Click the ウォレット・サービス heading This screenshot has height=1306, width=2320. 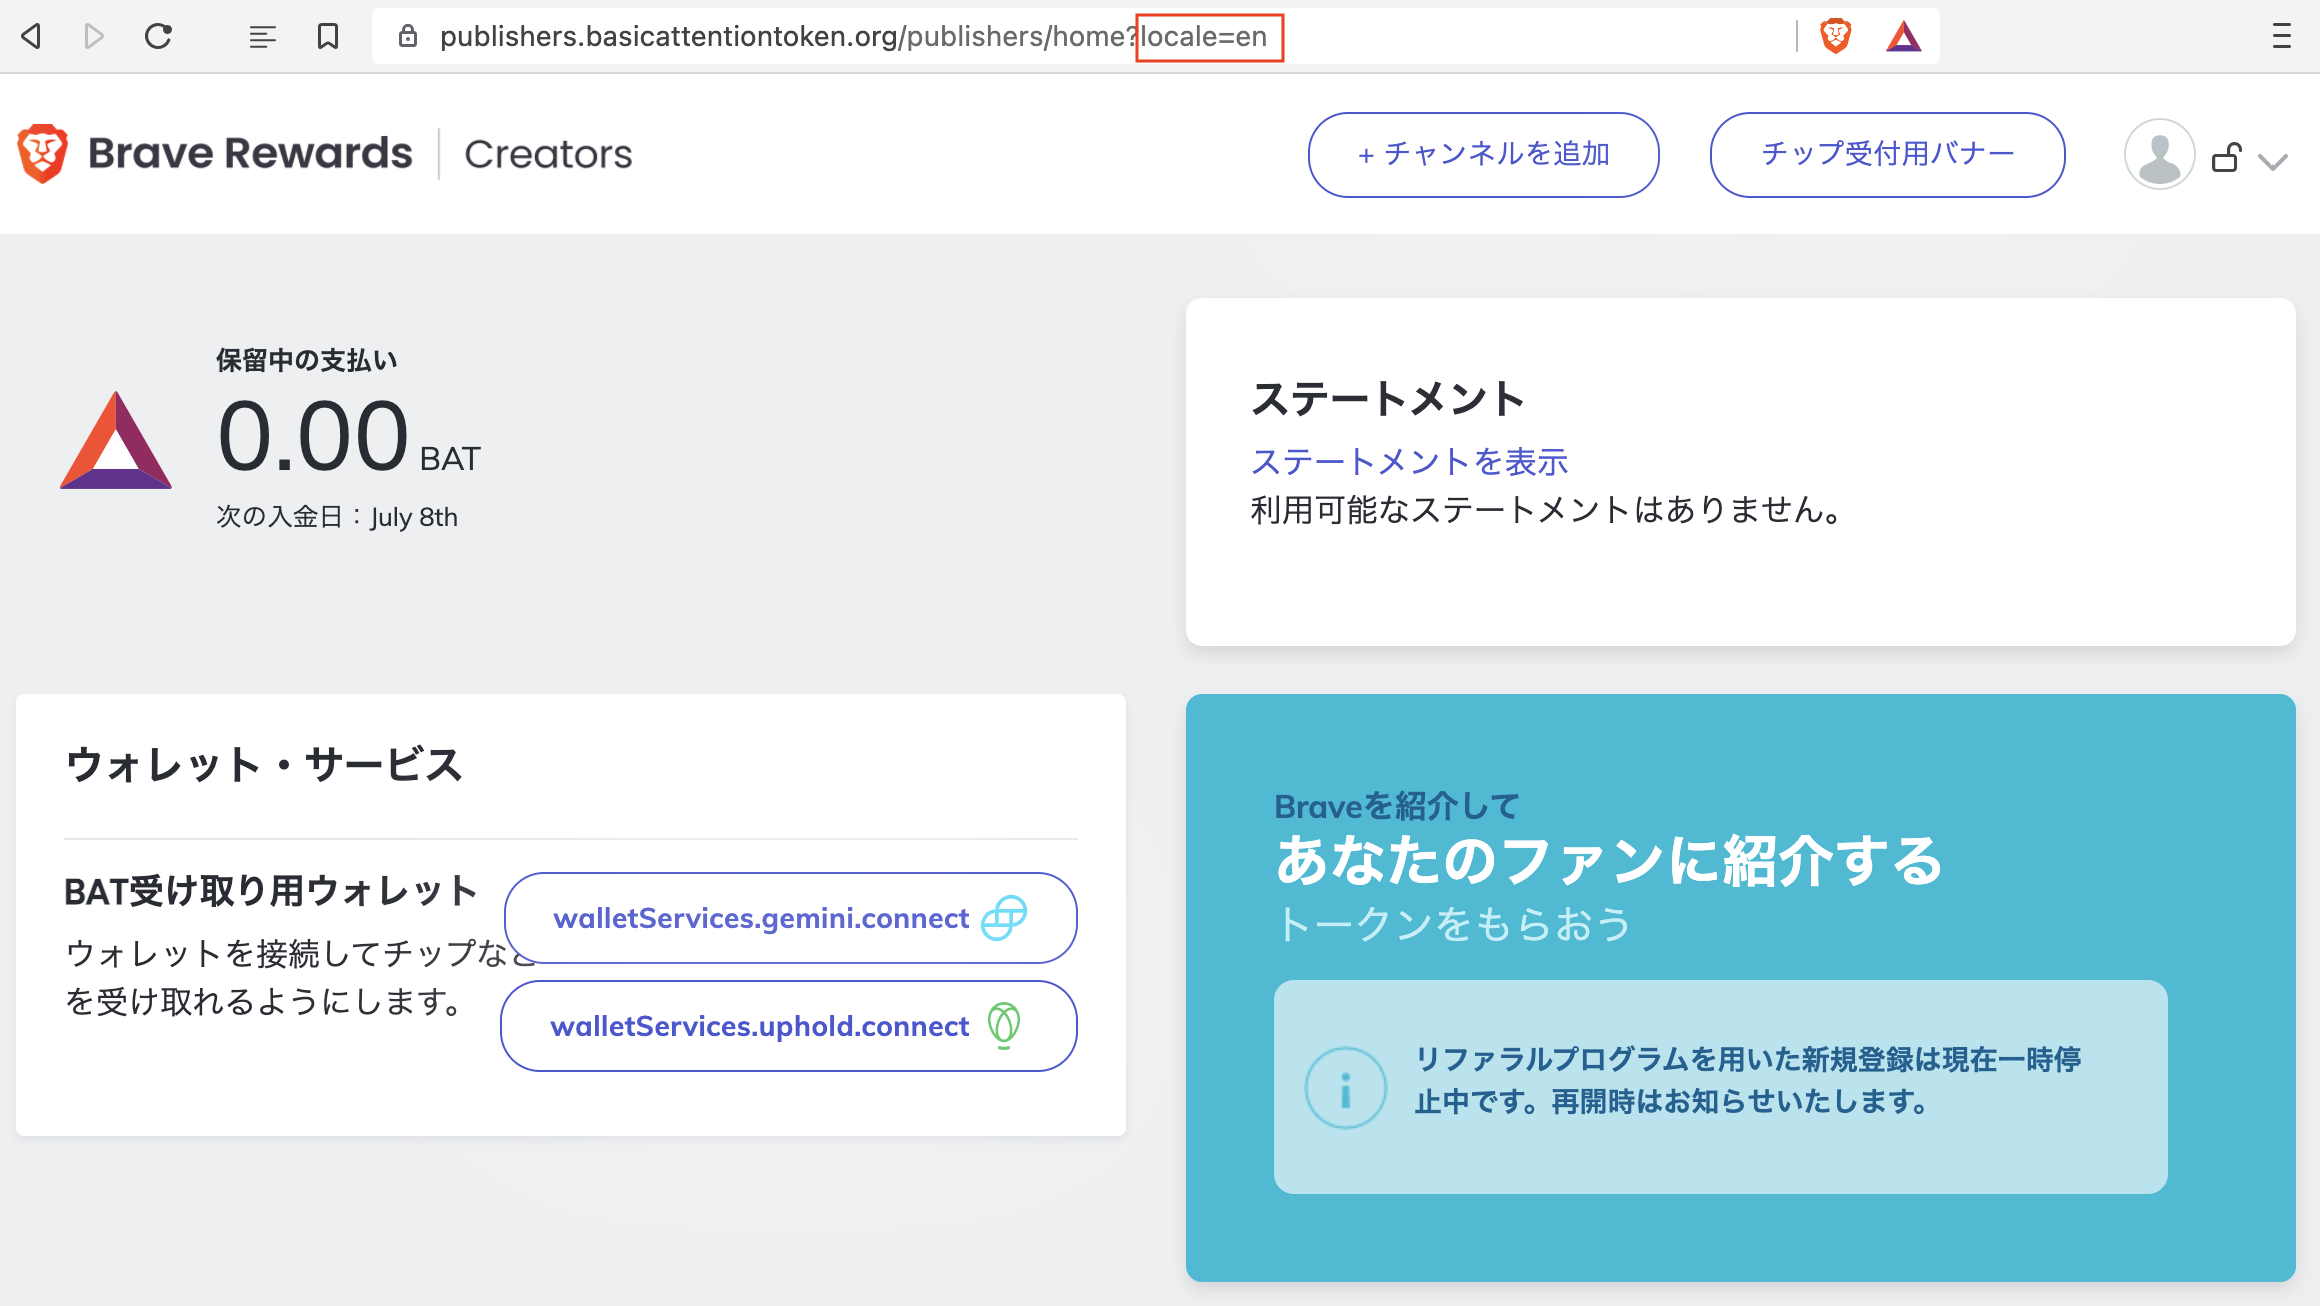pyautogui.click(x=264, y=765)
